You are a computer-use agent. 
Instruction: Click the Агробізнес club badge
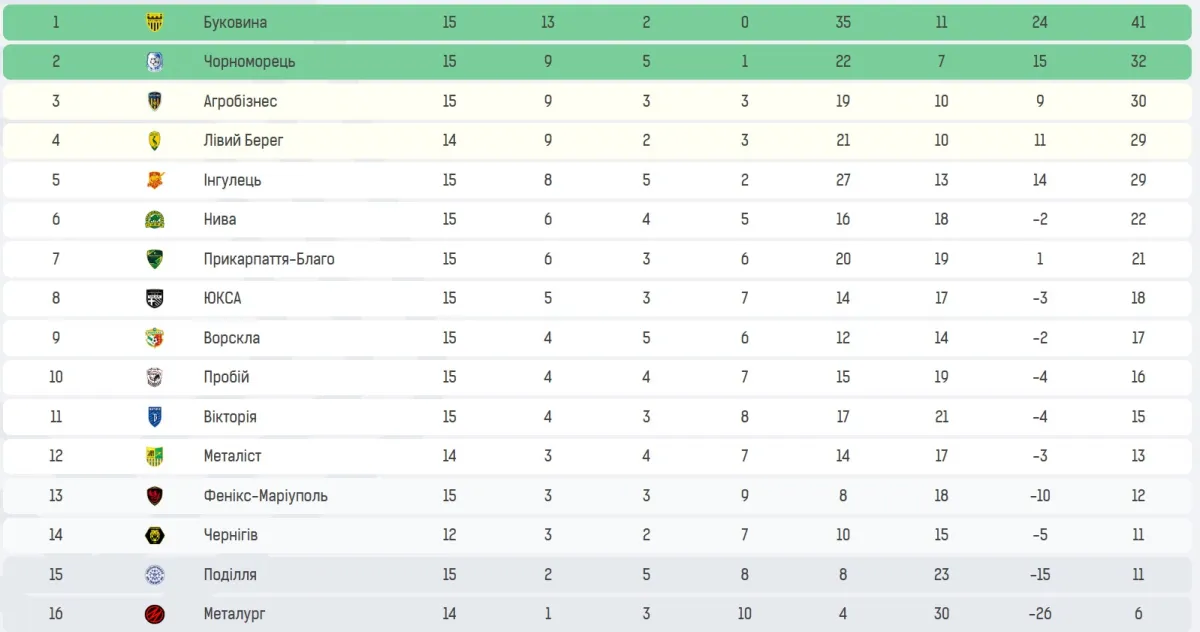[154, 101]
